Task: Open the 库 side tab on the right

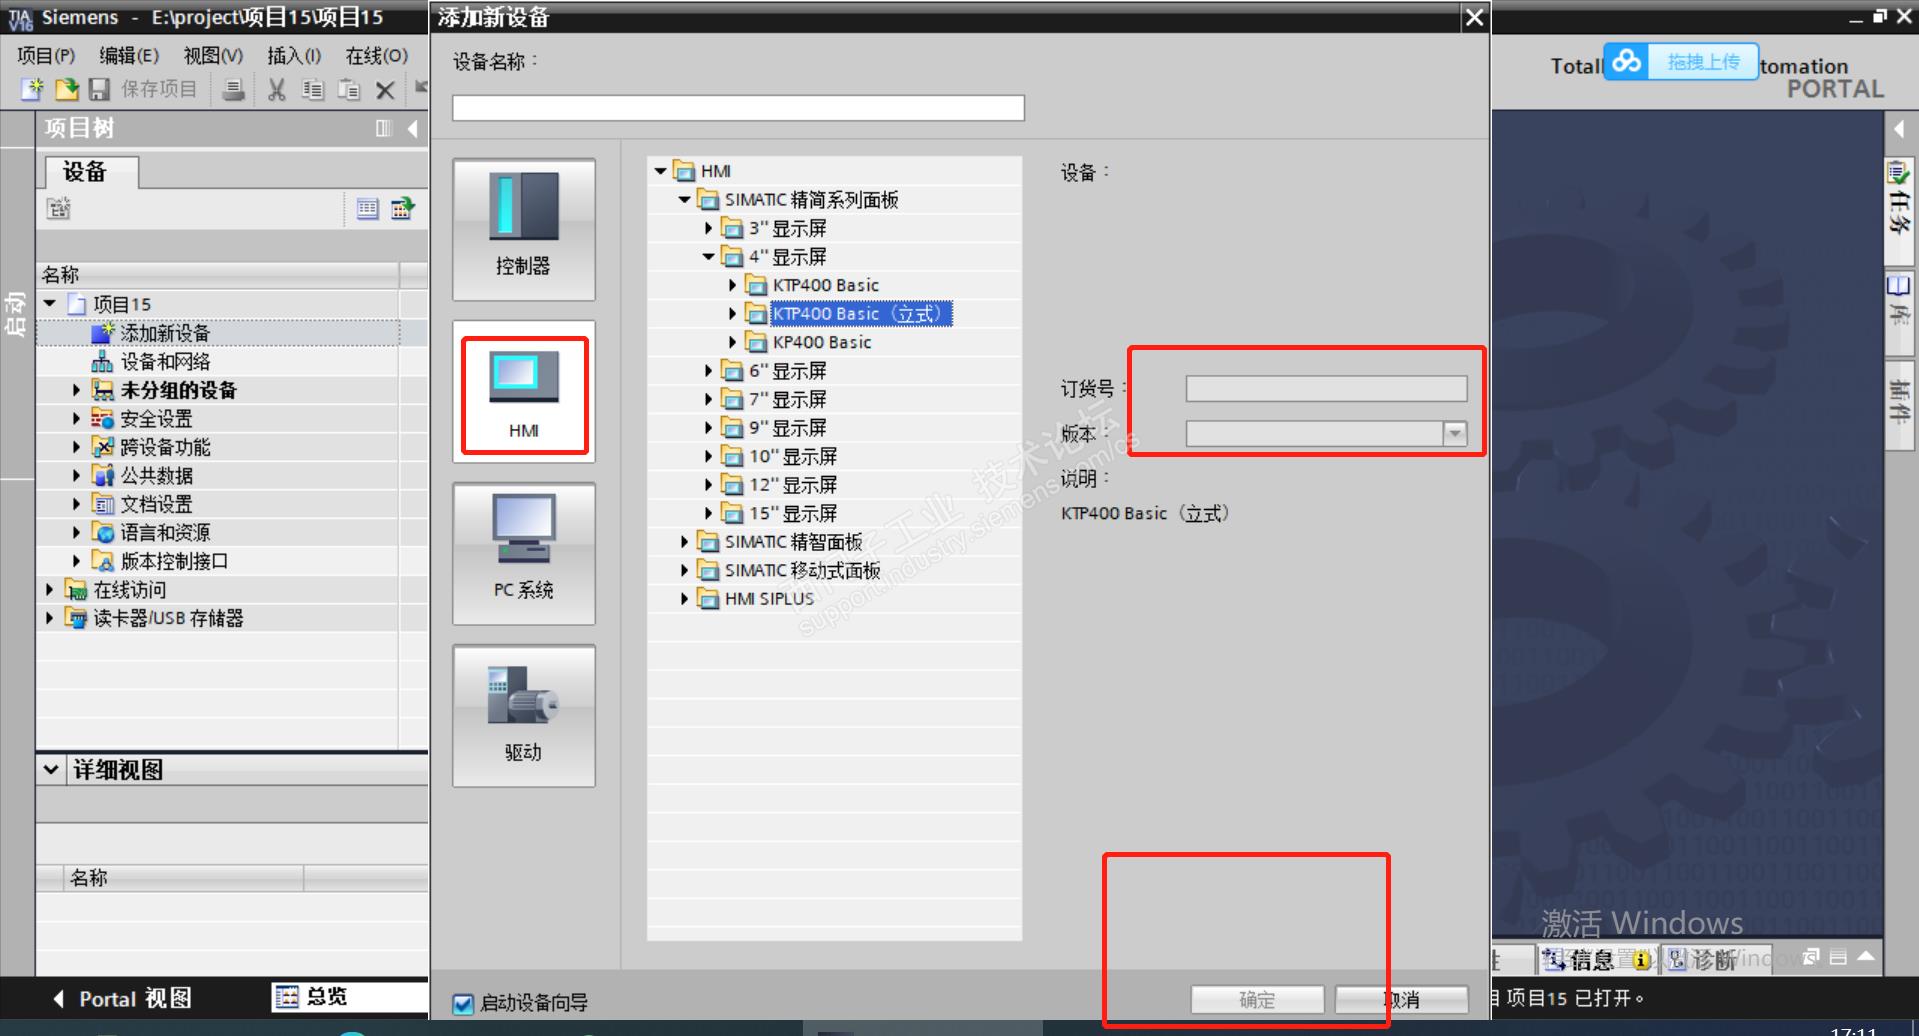Action: (x=1898, y=312)
